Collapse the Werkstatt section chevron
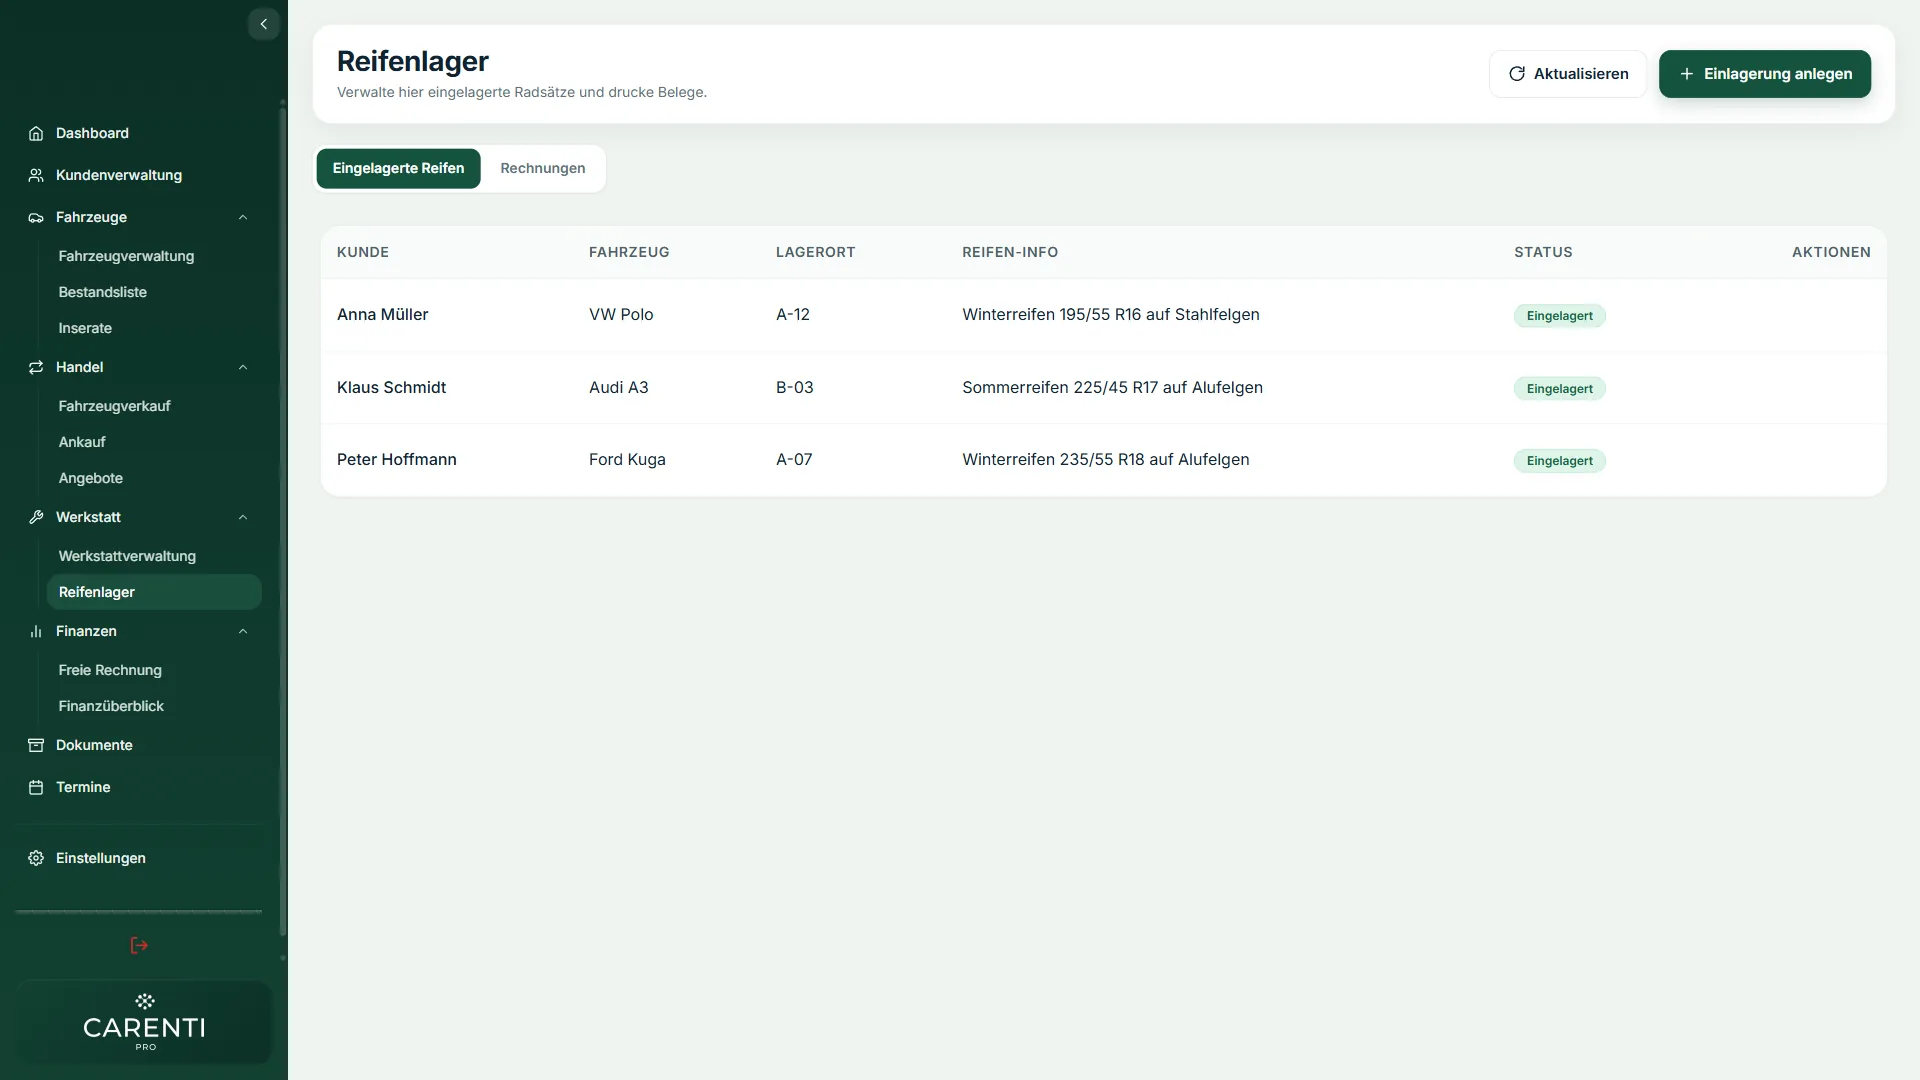Image resolution: width=1920 pixels, height=1080 pixels. tap(243, 517)
